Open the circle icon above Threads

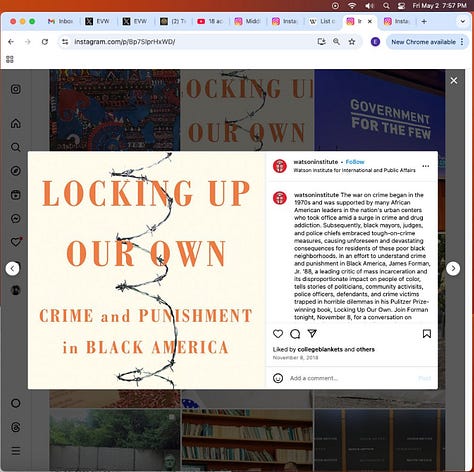tap(16, 403)
